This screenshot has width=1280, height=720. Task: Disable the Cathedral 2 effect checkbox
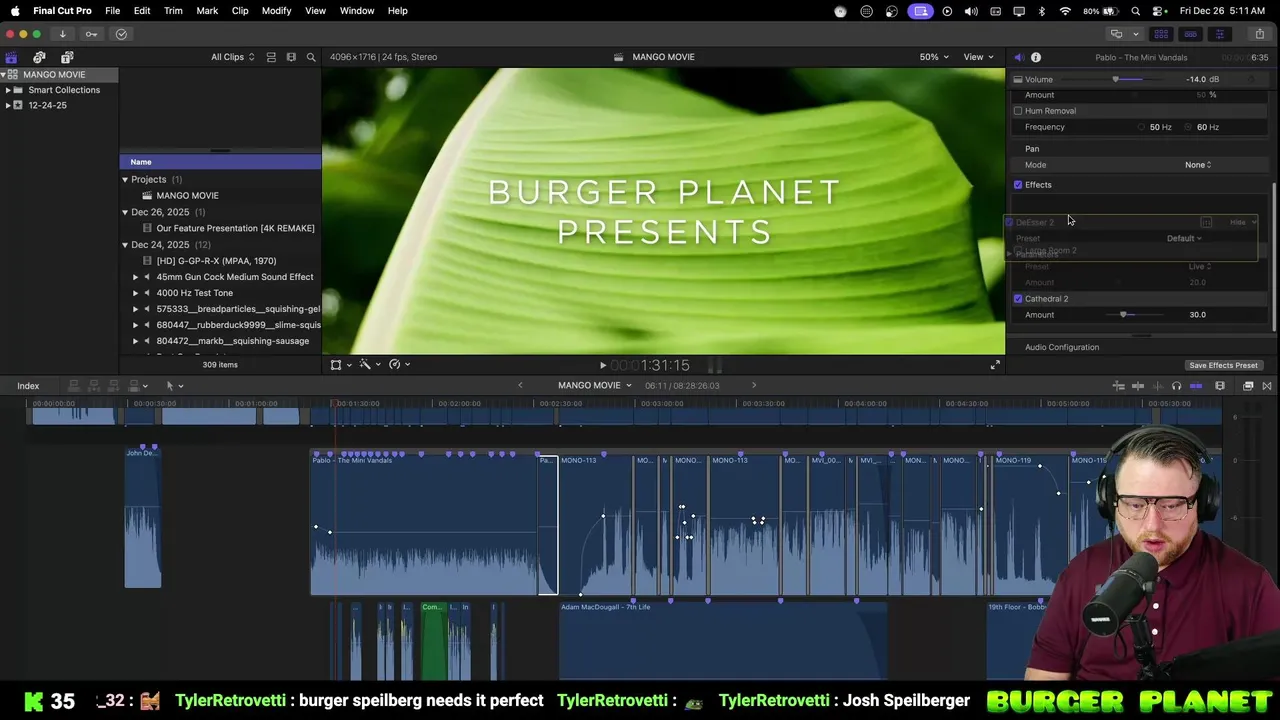[1018, 299]
